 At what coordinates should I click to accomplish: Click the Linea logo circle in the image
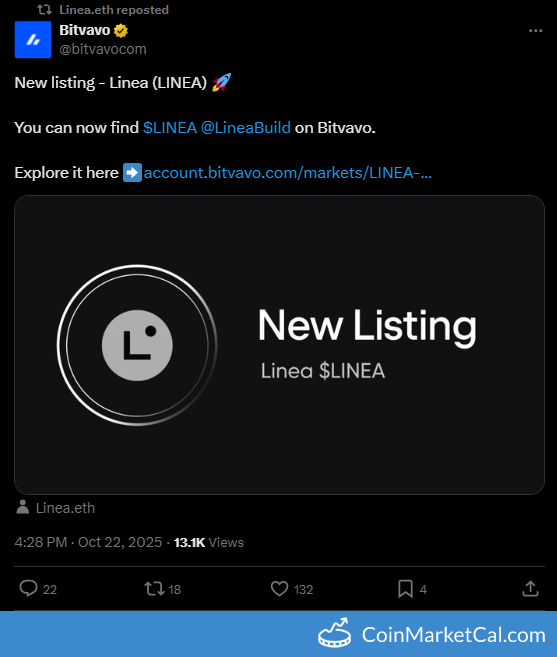(x=137, y=345)
